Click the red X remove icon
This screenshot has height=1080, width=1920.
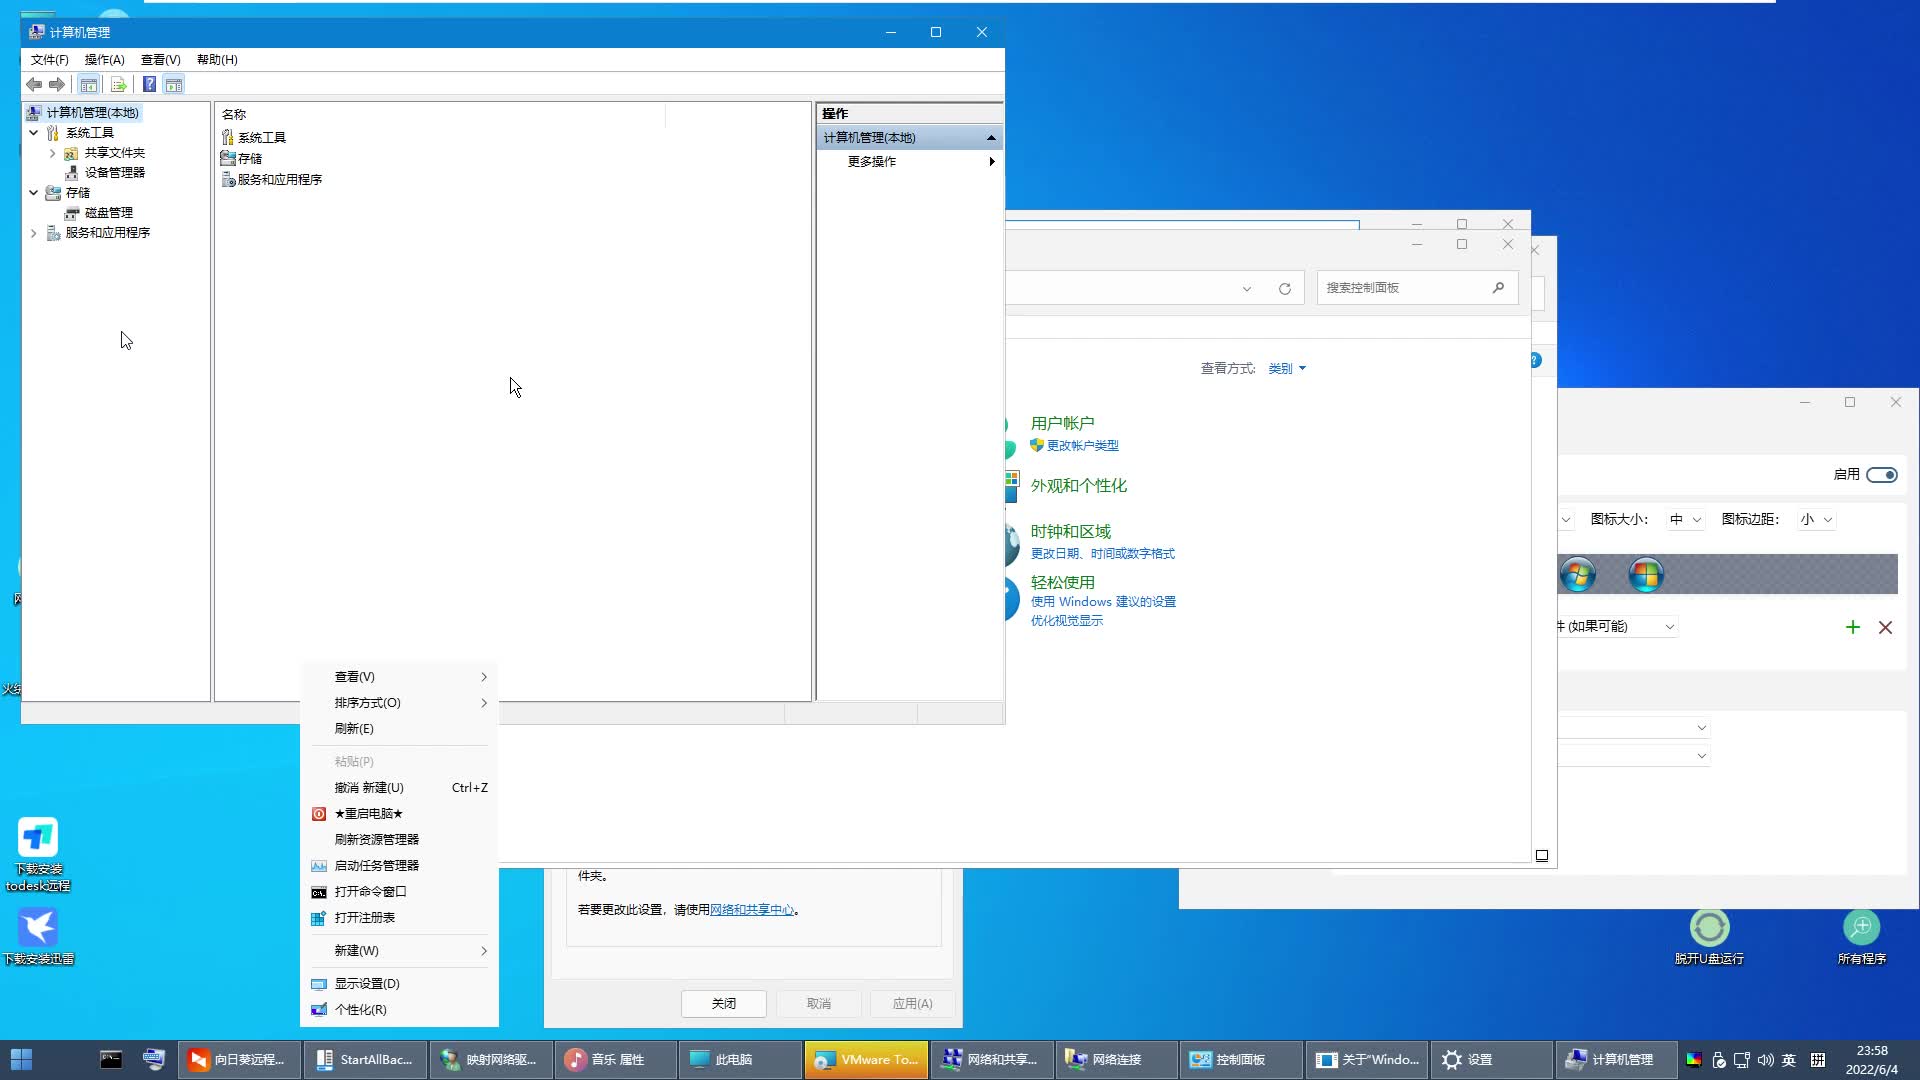[1885, 627]
